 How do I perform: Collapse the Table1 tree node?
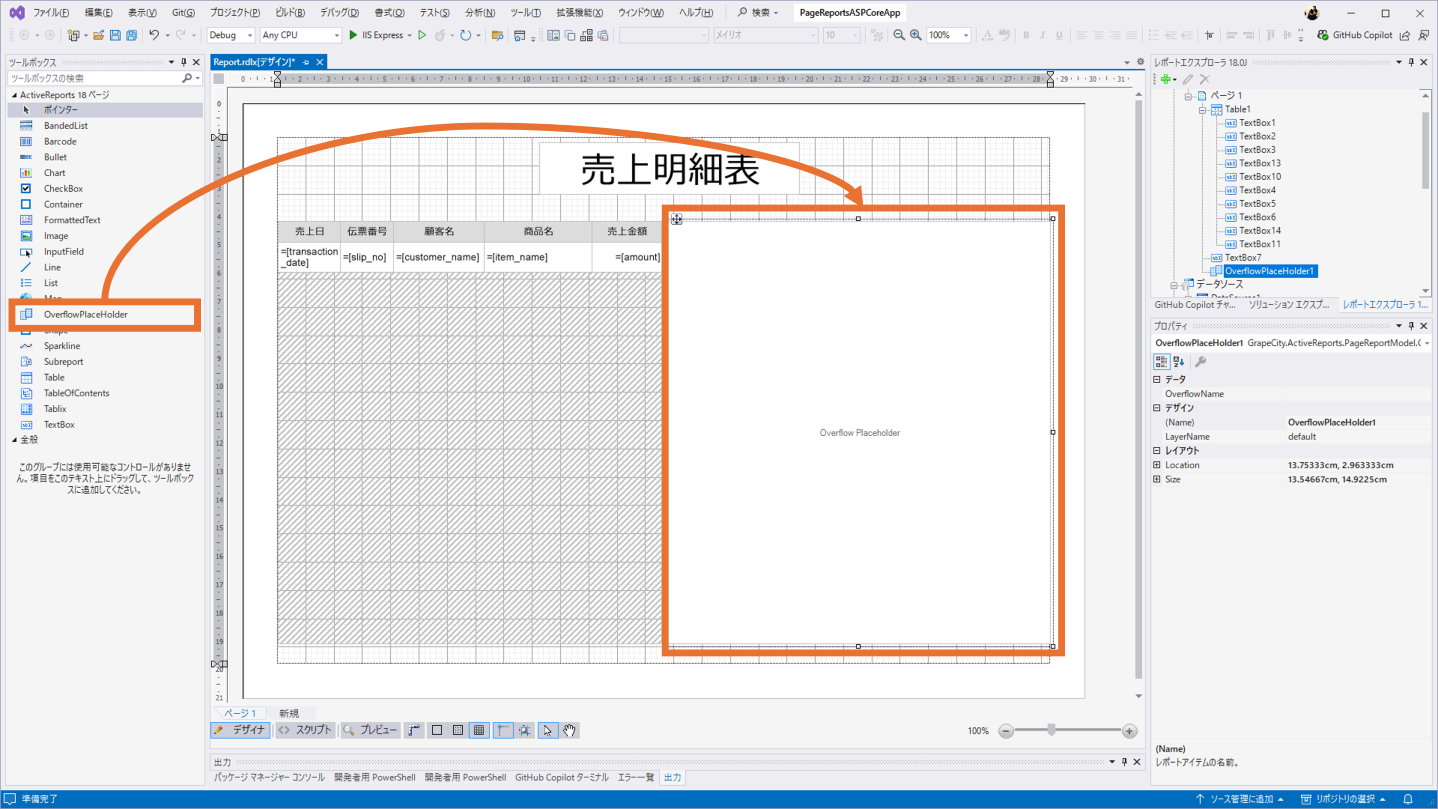coord(1204,110)
